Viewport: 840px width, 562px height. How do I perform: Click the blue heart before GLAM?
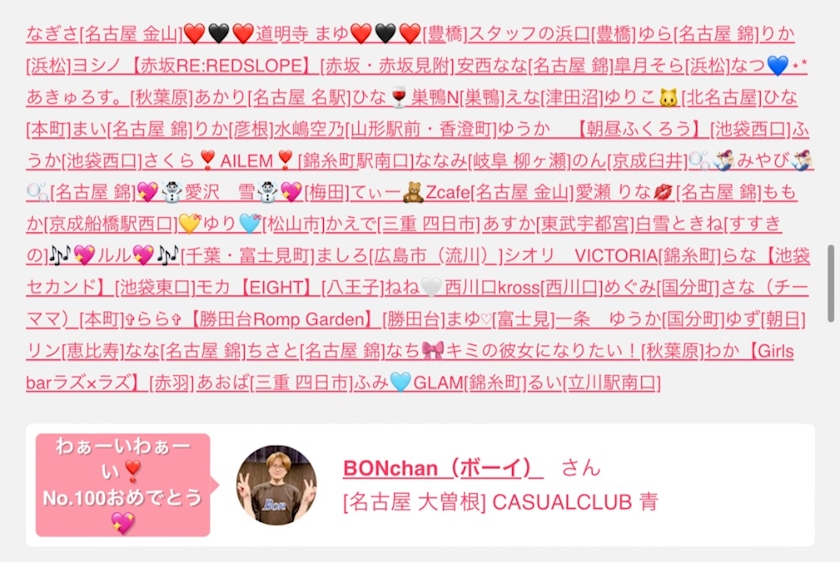tap(401, 383)
